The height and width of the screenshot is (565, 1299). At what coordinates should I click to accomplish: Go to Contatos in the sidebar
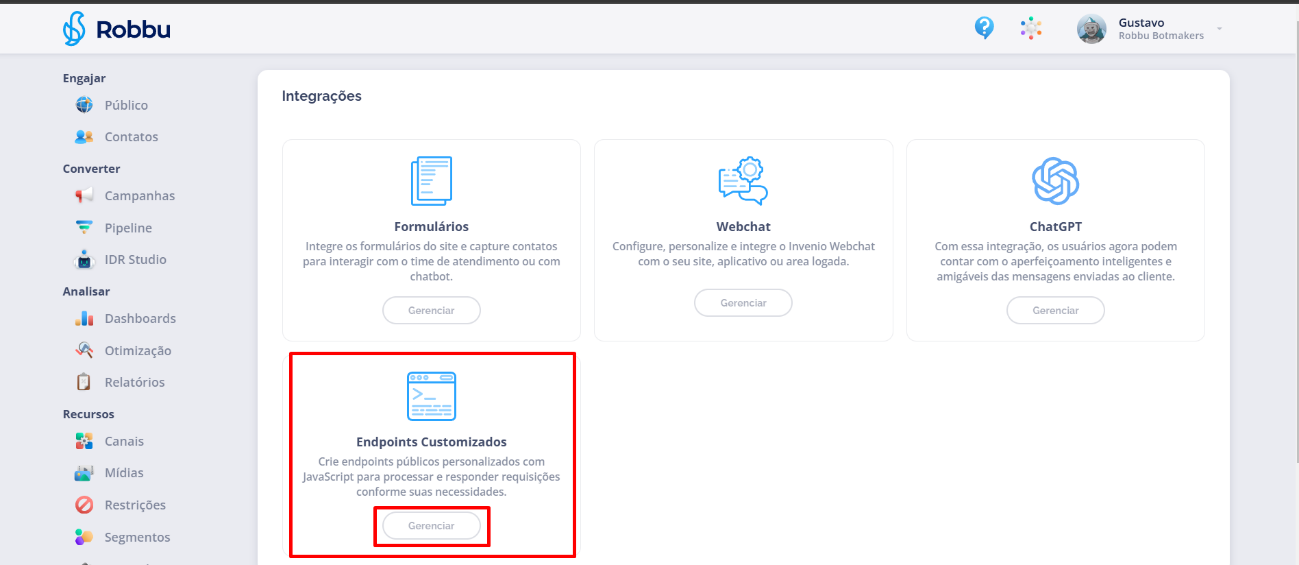tap(131, 137)
